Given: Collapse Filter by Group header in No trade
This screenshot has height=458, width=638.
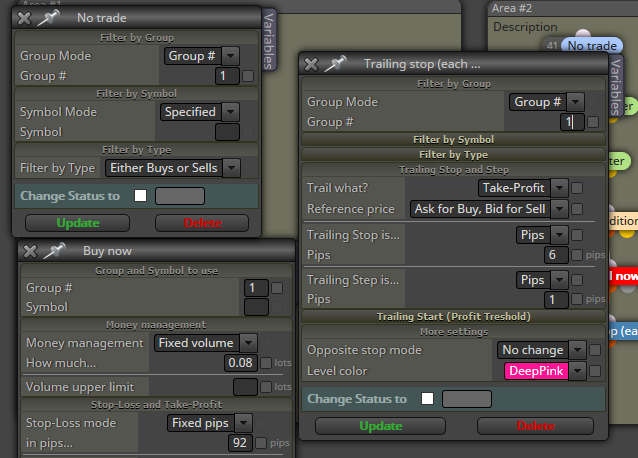Looking at the screenshot, I should pos(137,38).
